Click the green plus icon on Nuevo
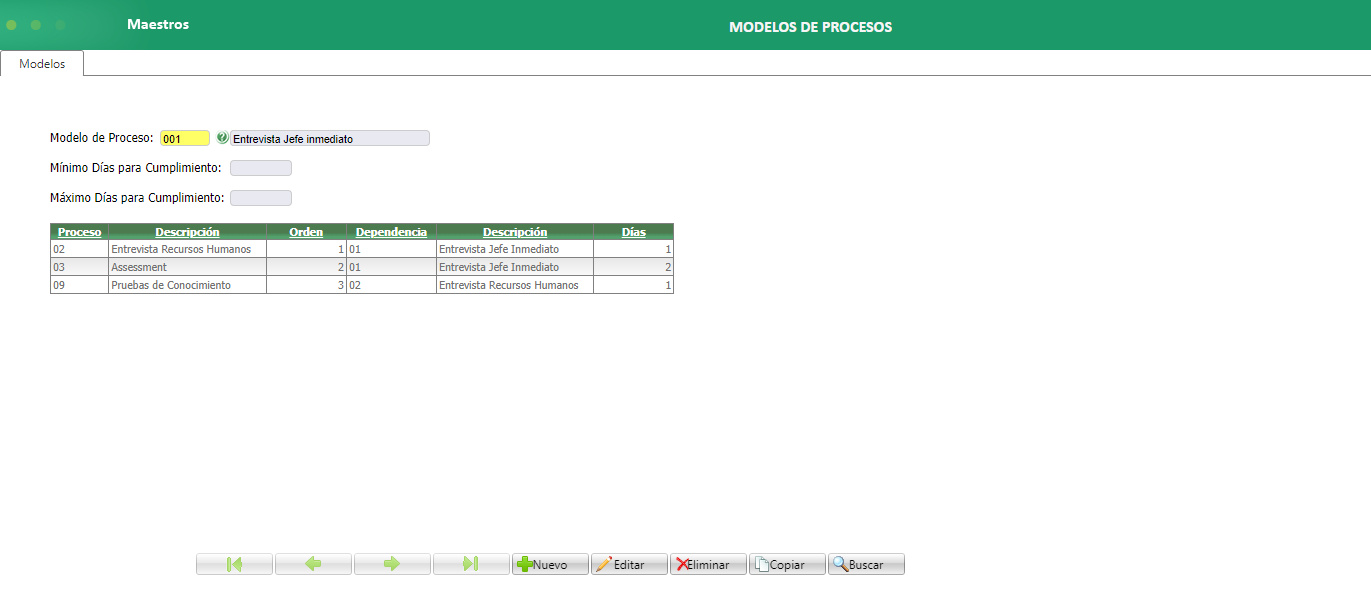Screen dimensions: 1371x594 (x=524, y=563)
